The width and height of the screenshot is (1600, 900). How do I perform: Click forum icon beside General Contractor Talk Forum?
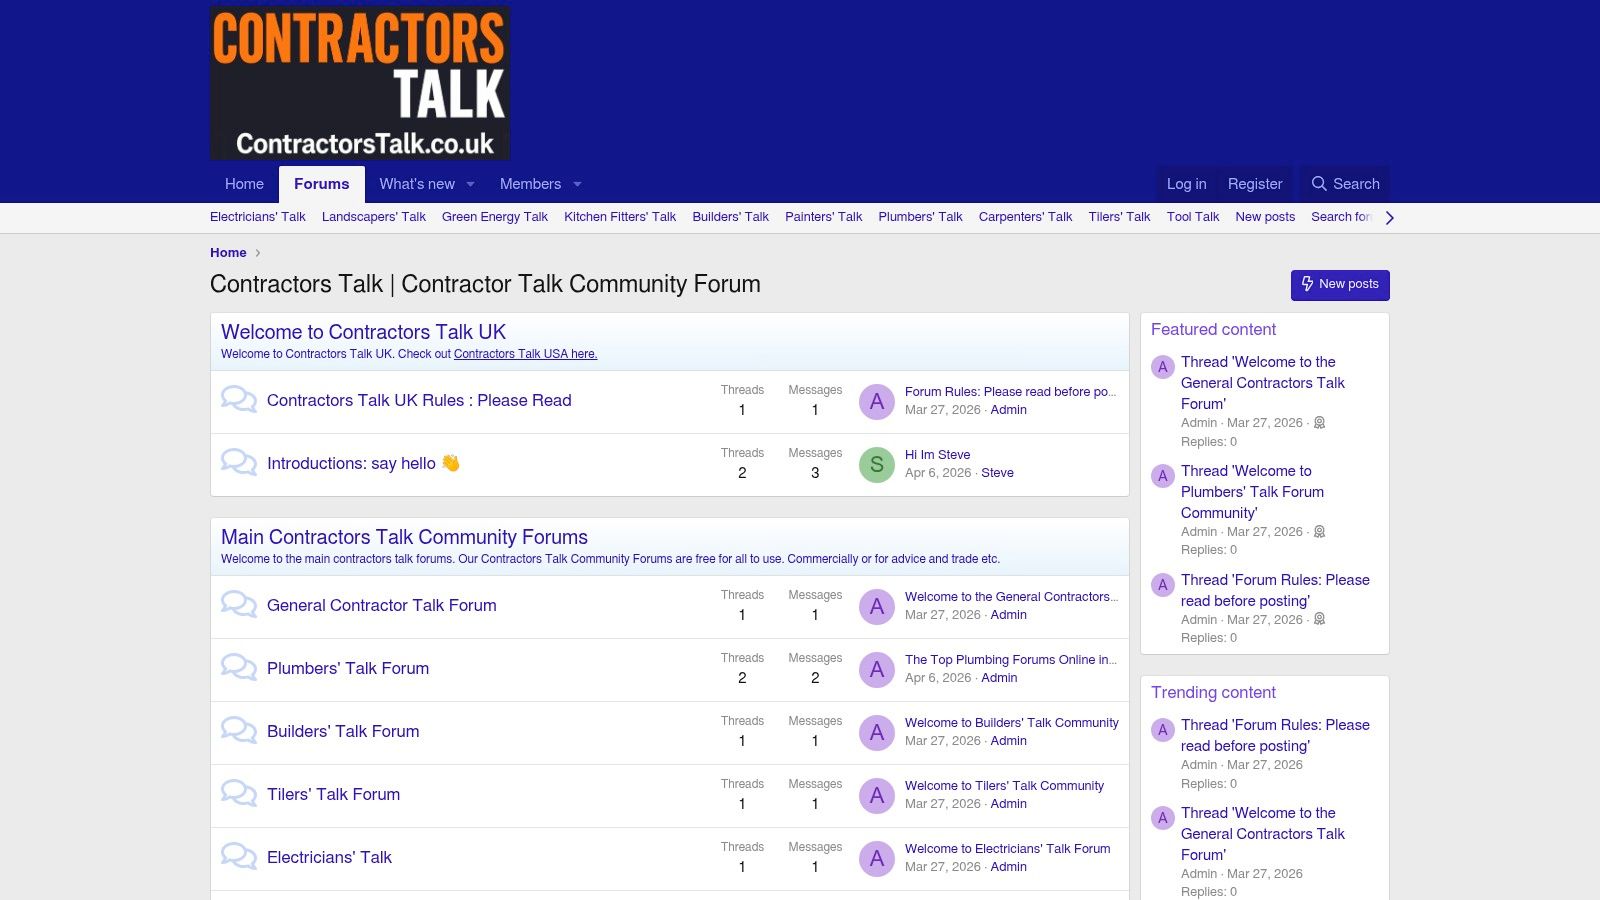point(239,605)
